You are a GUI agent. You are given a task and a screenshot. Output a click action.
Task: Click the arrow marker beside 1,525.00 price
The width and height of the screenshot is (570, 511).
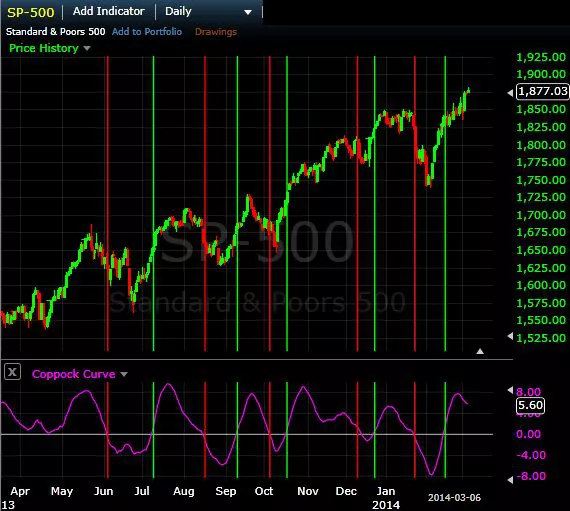coord(510,336)
